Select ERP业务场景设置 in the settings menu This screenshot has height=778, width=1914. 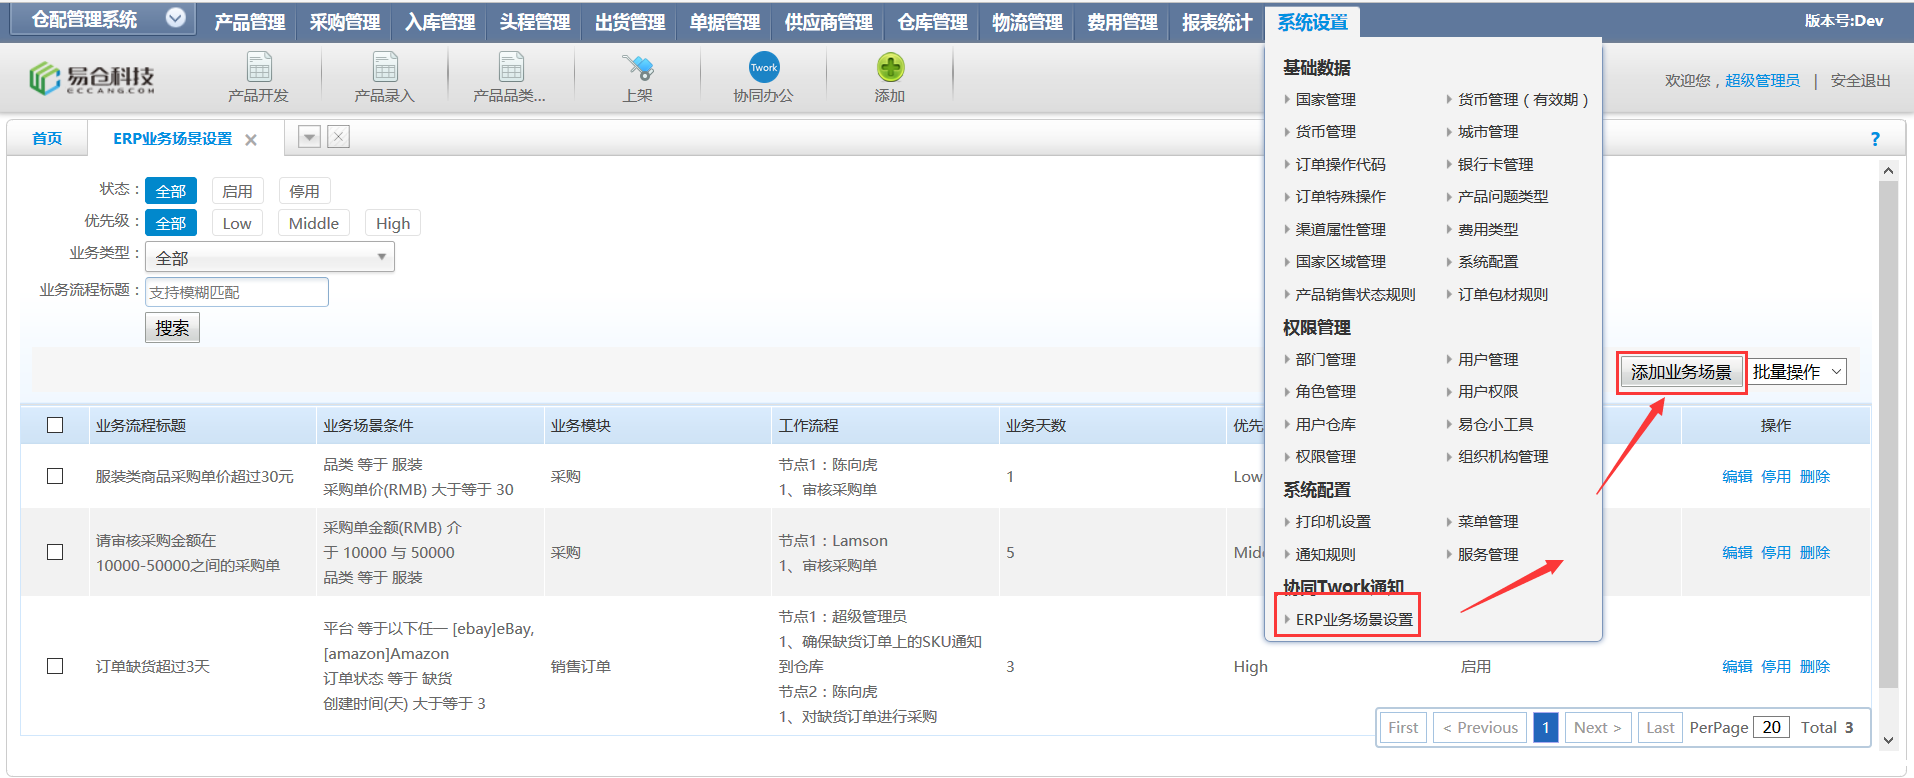pyautogui.click(x=1354, y=619)
